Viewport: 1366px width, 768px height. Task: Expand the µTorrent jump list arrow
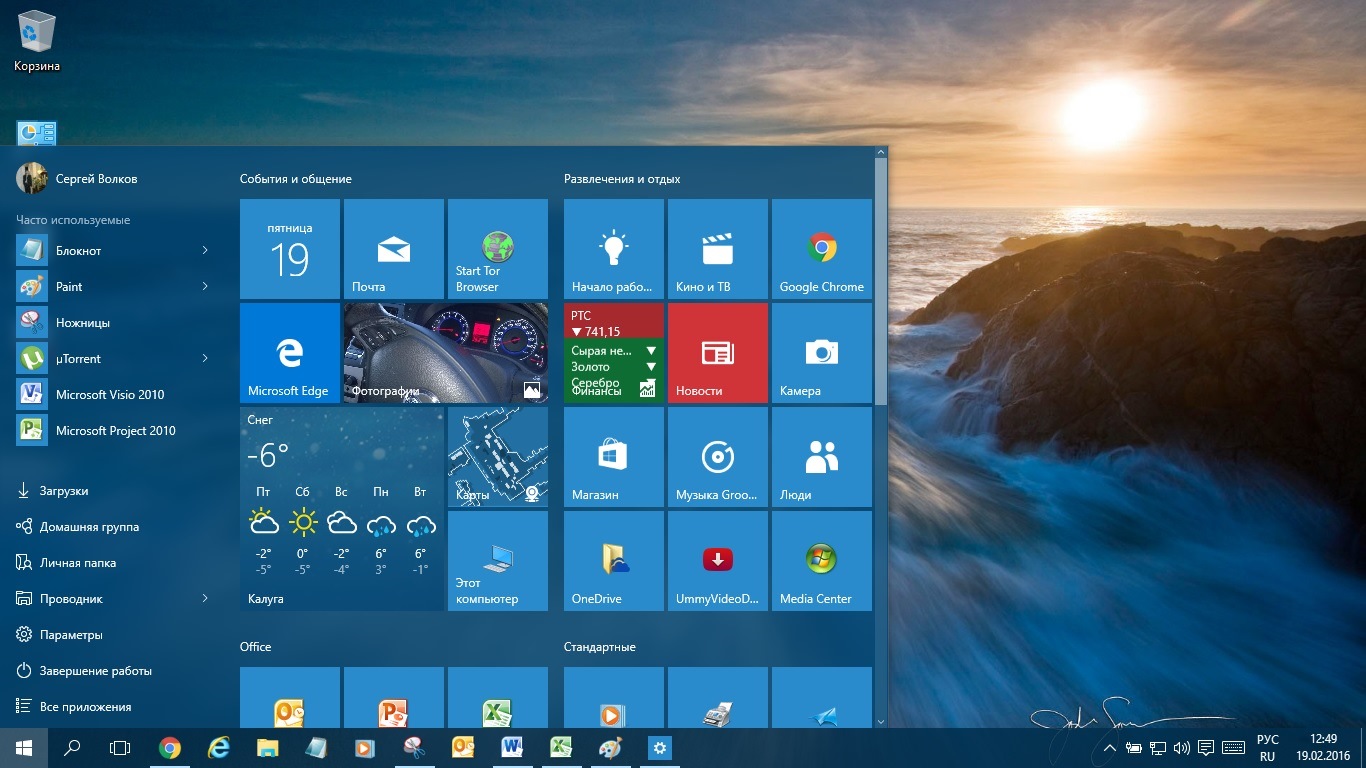click(x=205, y=358)
